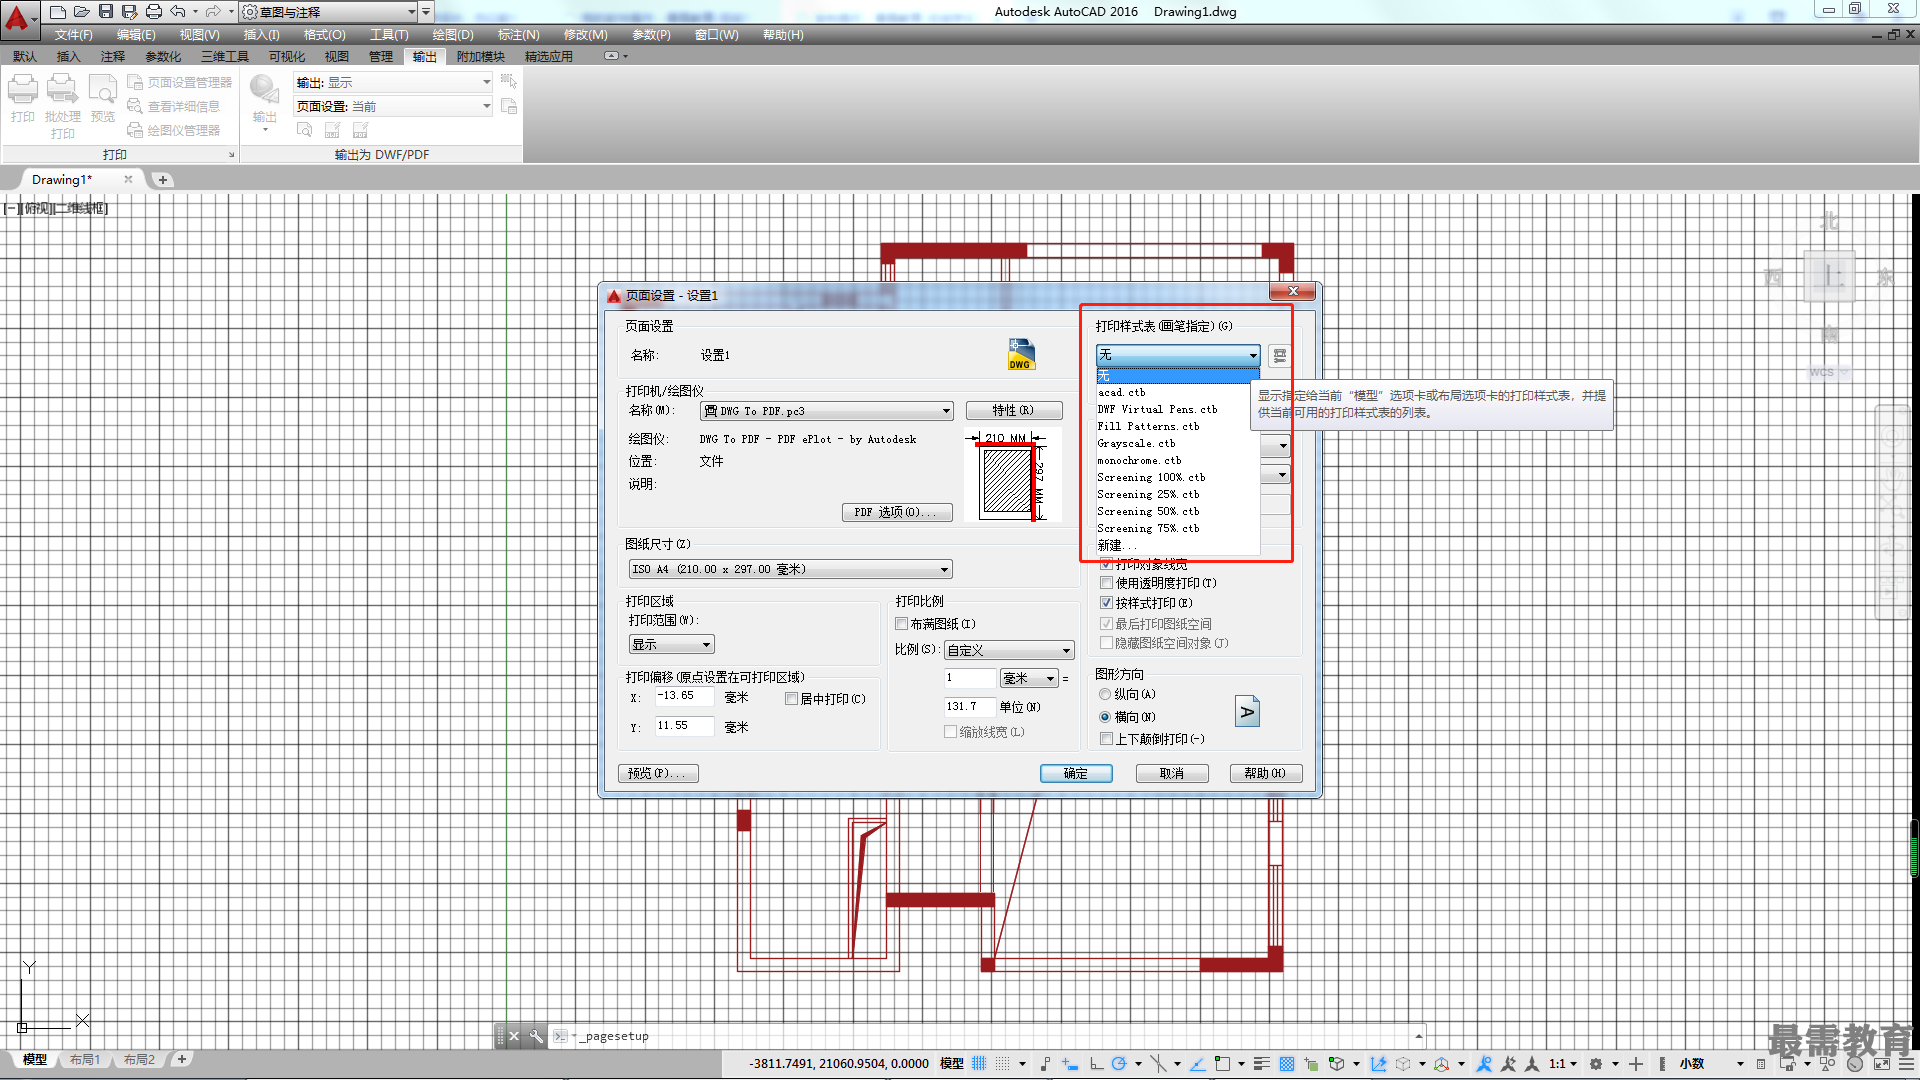Open the plot style table editor icon
Image resolution: width=1920 pixels, height=1080 pixels.
coord(1279,355)
